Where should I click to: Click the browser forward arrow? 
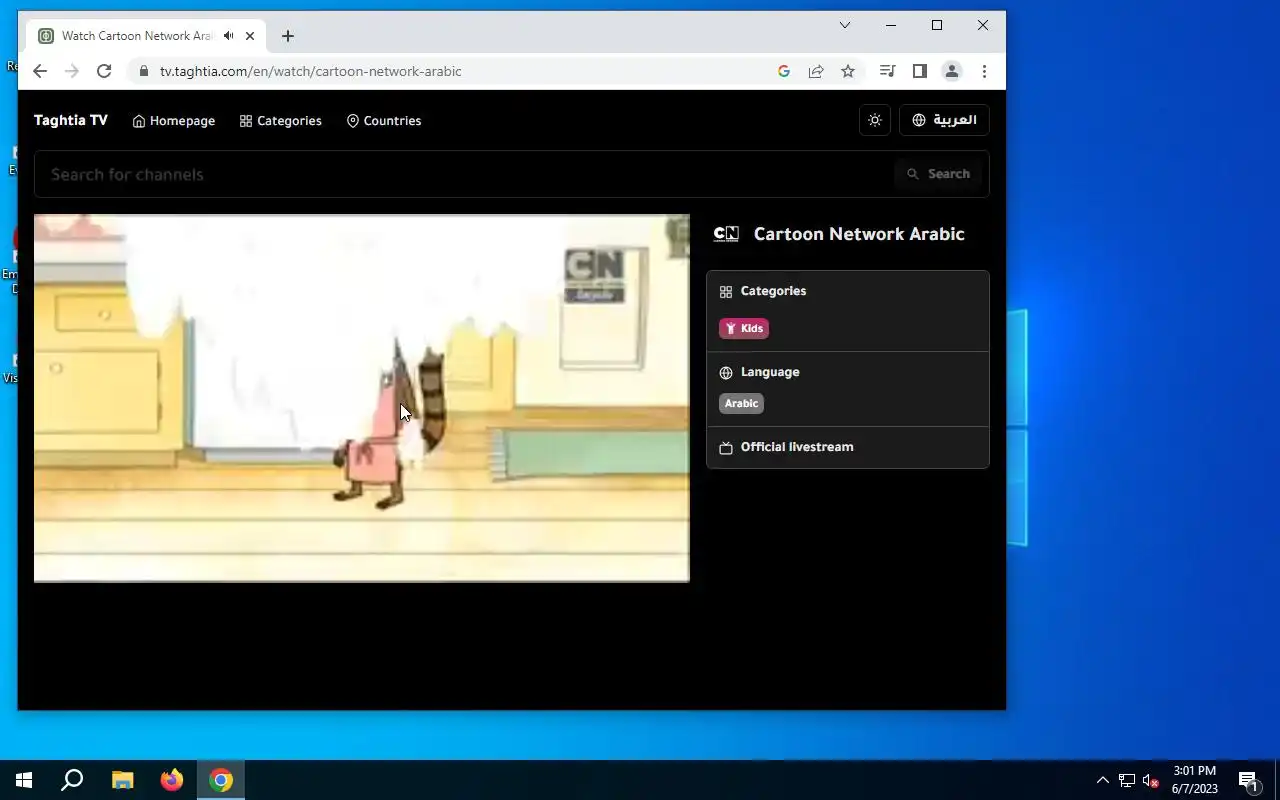pyautogui.click(x=72, y=71)
